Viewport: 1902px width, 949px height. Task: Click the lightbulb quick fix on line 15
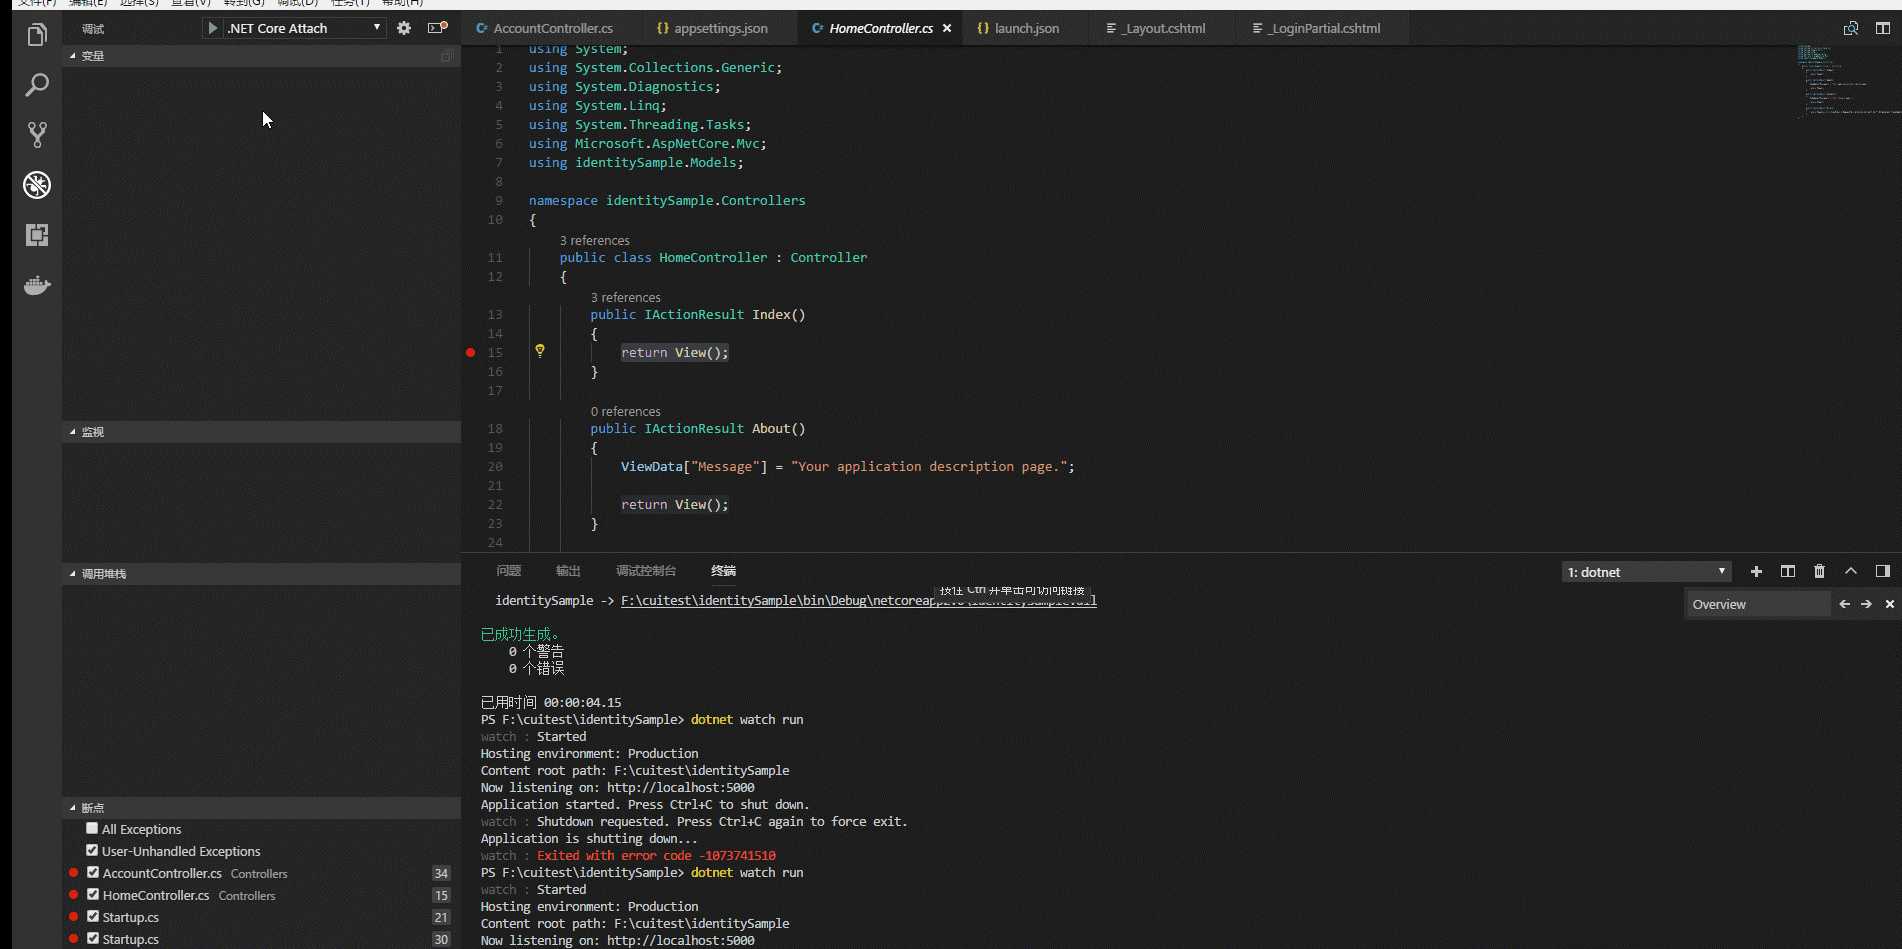coord(540,351)
